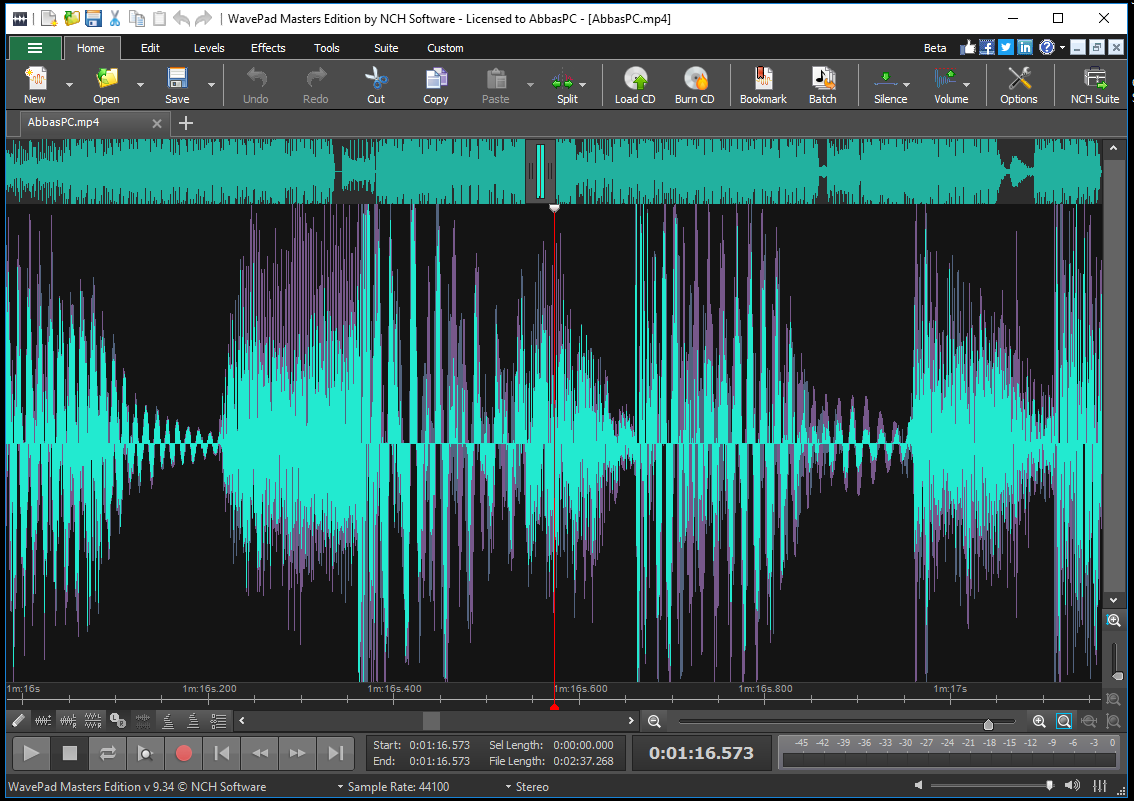Image resolution: width=1134 pixels, height=801 pixels.
Task: Open the Stereo channel dropdown
Action: point(527,787)
